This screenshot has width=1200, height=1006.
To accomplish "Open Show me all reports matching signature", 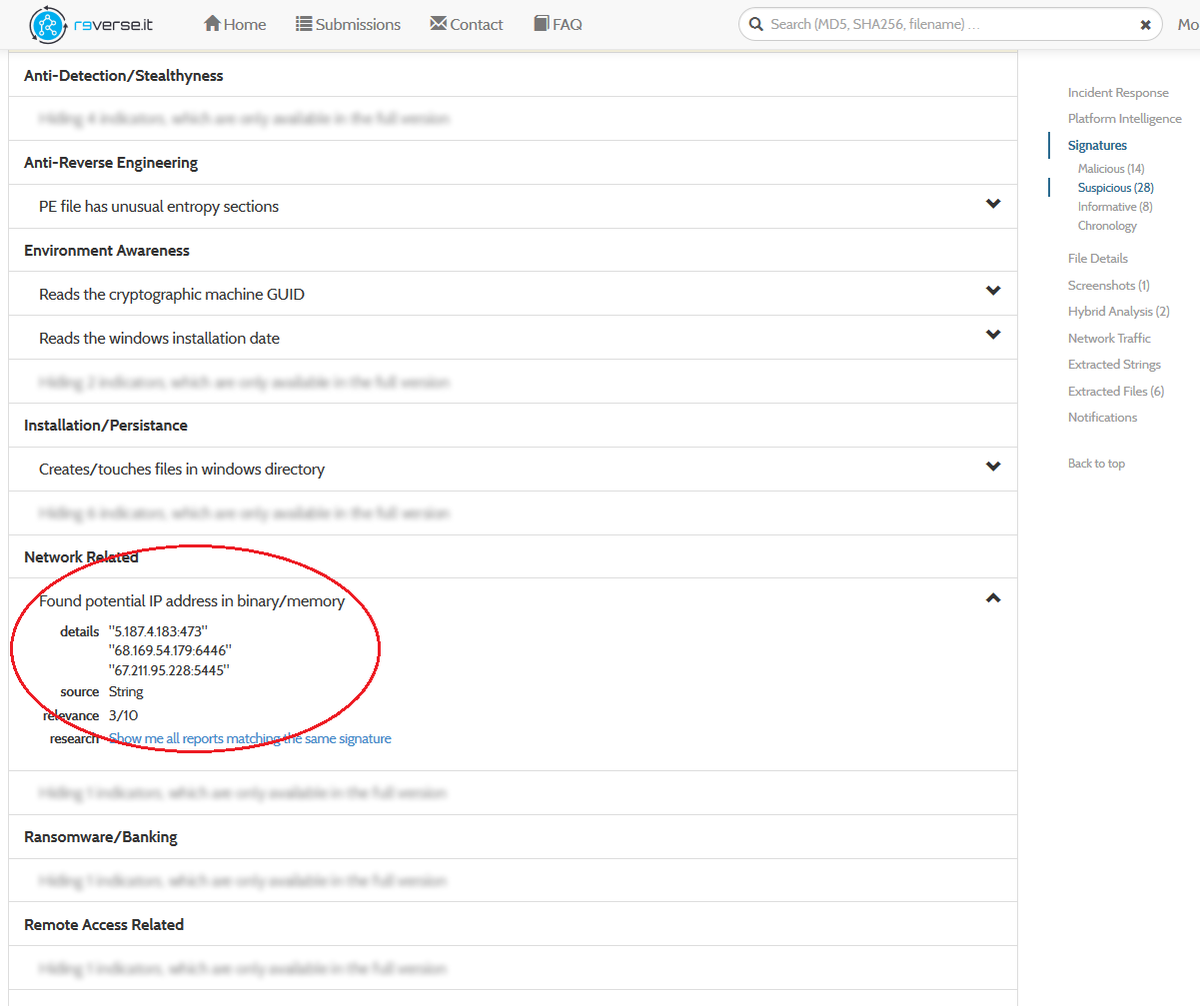I will tap(250, 739).
